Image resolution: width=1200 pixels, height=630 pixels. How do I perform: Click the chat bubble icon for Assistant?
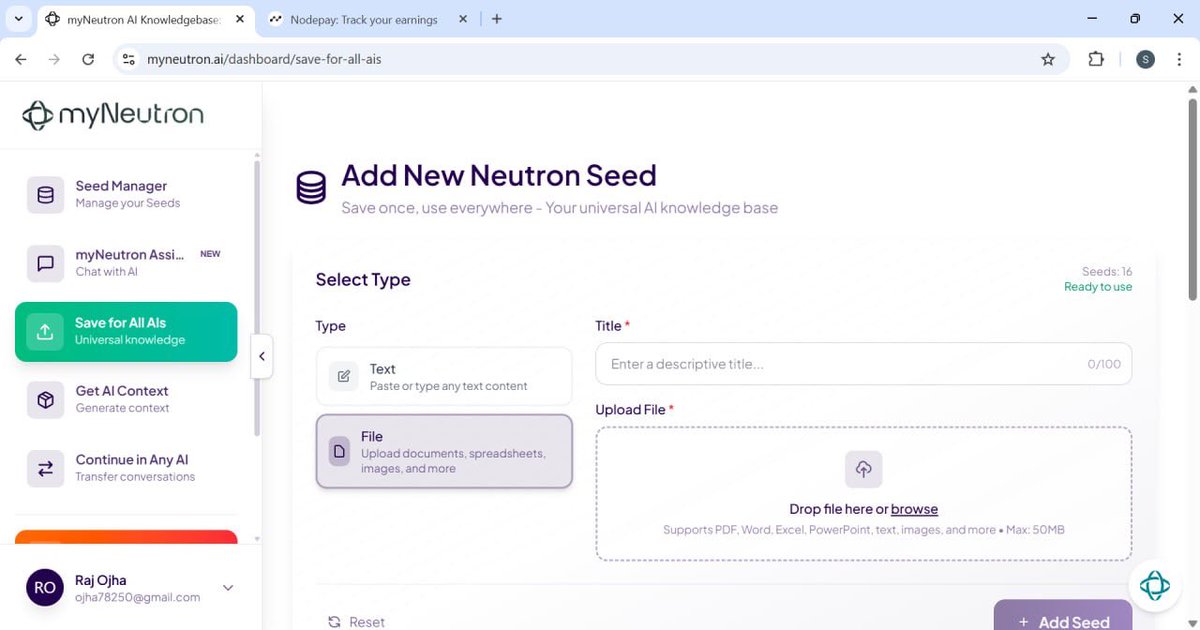coord(45,263)
